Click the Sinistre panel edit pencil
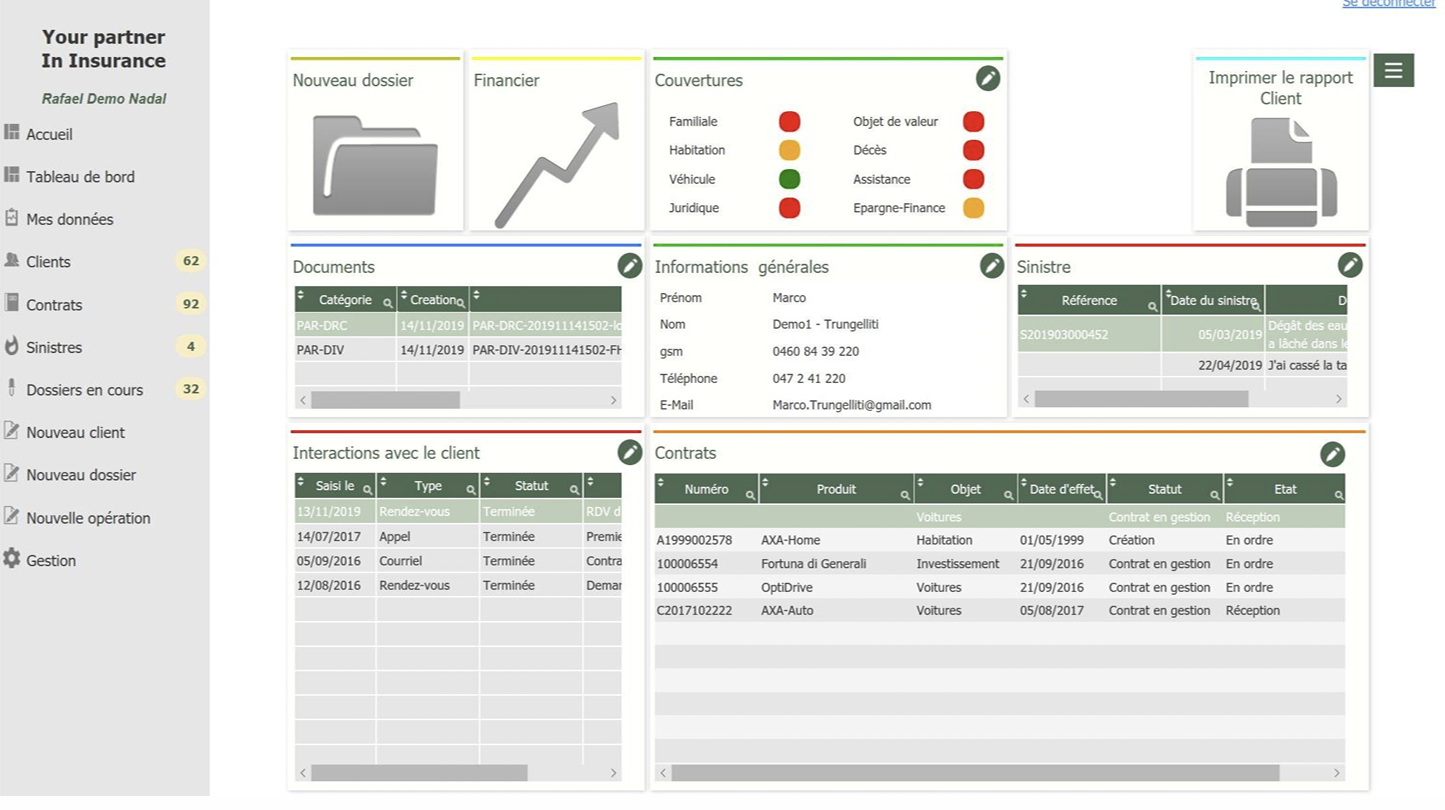Screen dimensions: 1445x810 coord(1349,265)
